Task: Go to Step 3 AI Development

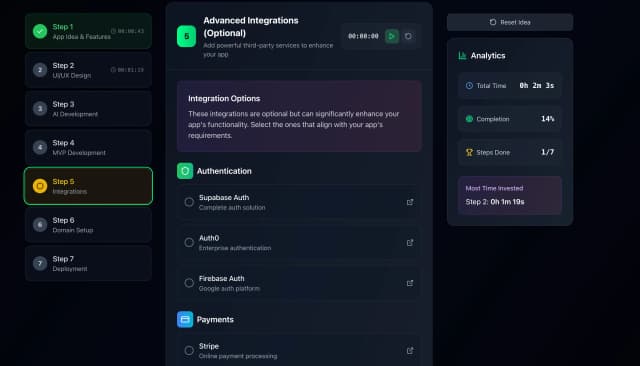Action: coord(88,109)
